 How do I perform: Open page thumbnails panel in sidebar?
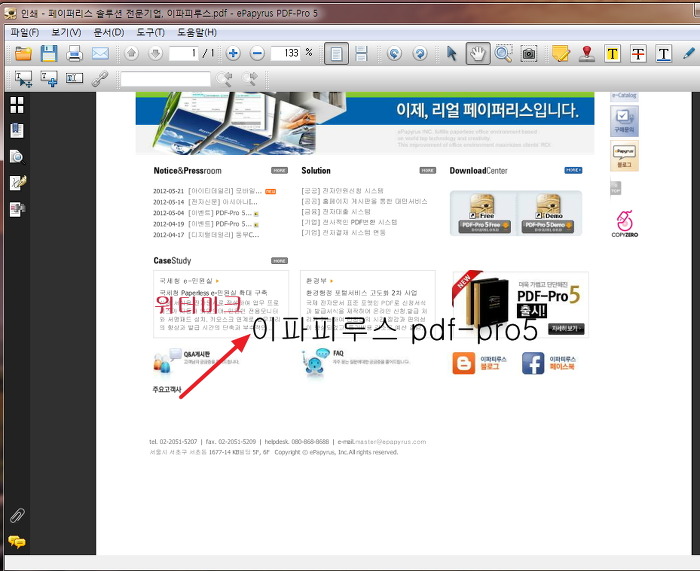[17, 105]
